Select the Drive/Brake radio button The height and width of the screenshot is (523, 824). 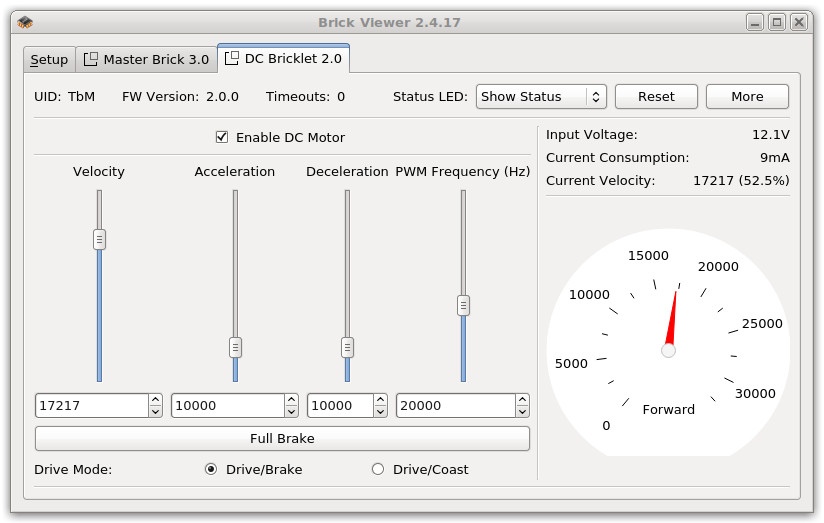[x=211, y=469]
